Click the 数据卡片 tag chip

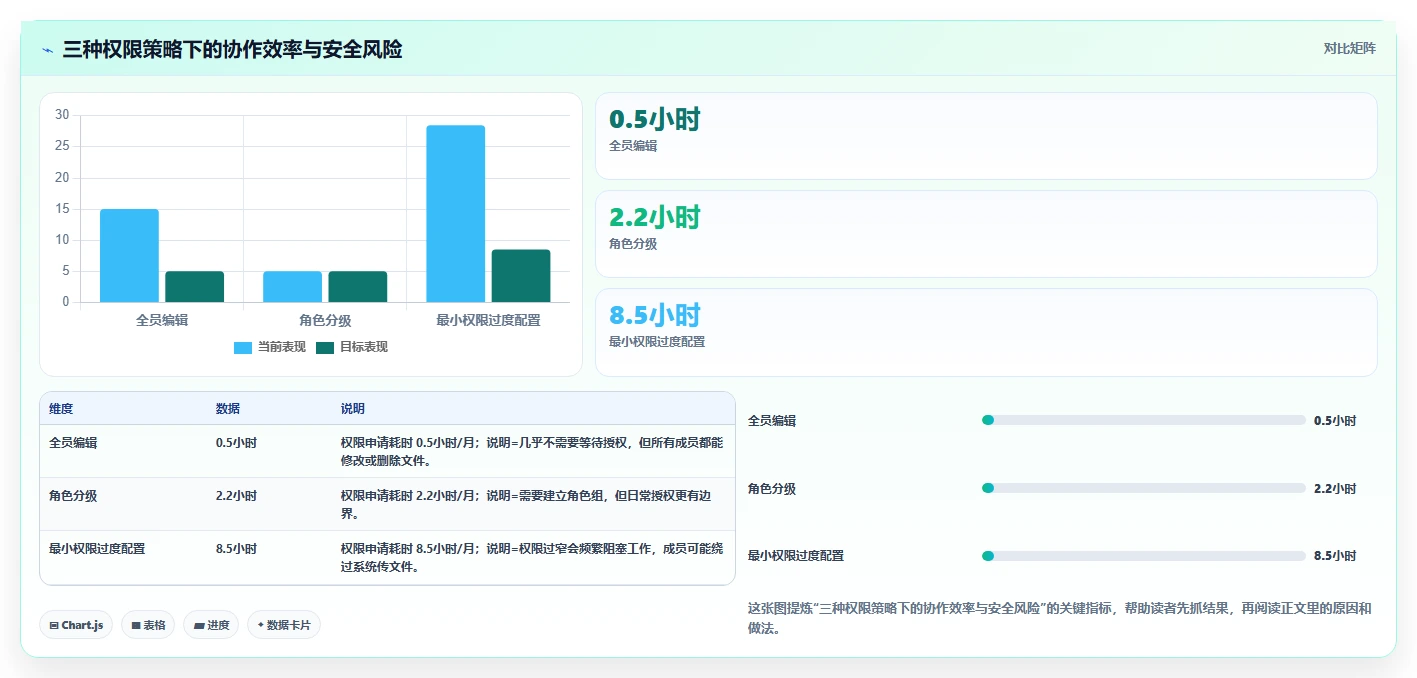[284, 625]
